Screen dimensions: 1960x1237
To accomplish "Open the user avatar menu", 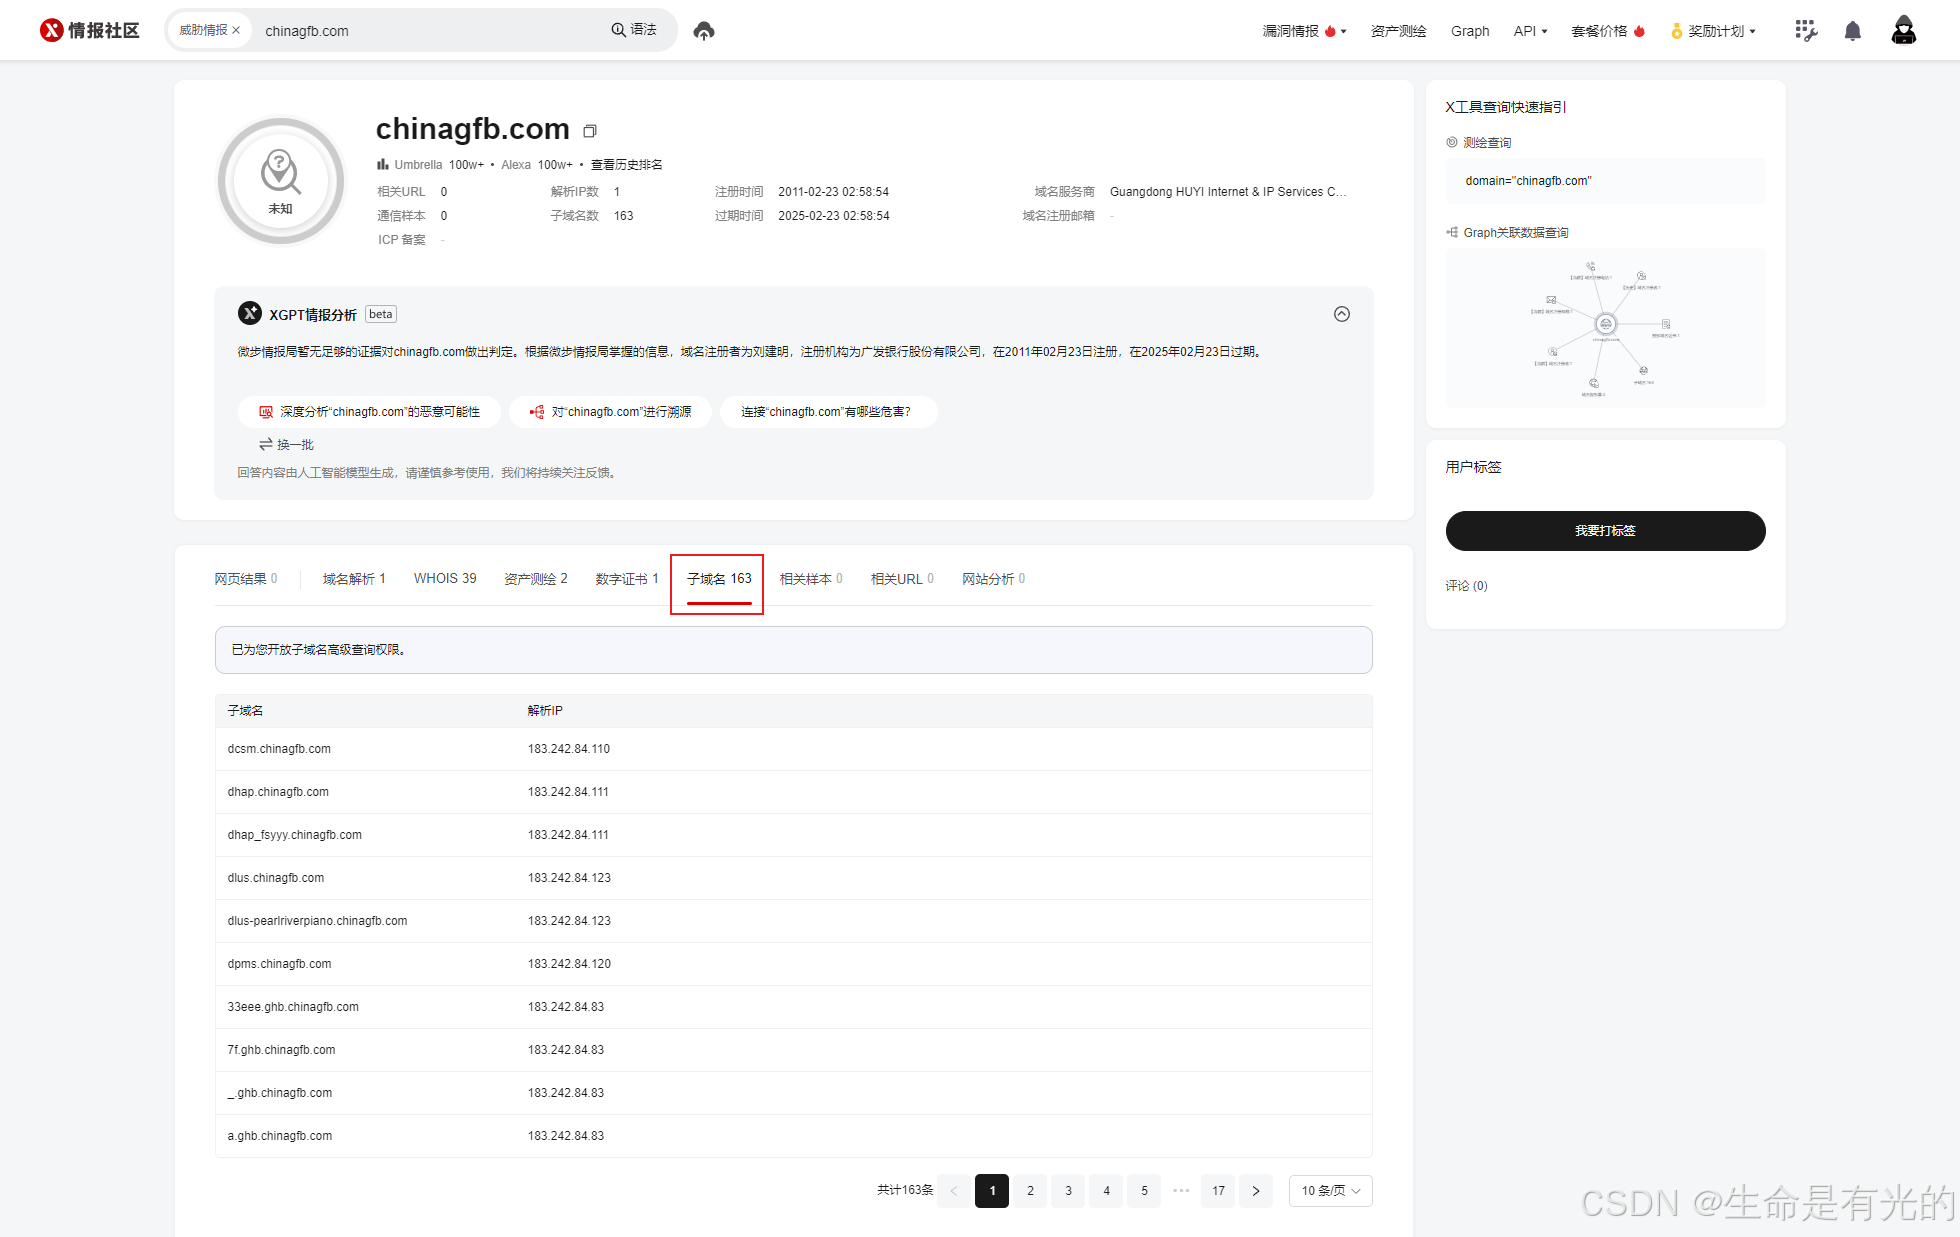I will click(x=1903, y=31).
